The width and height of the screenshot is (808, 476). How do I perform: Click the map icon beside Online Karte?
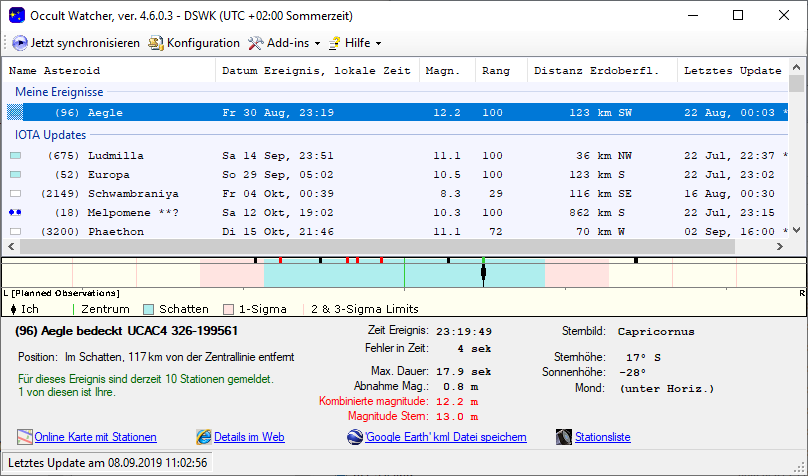[25, 437]
